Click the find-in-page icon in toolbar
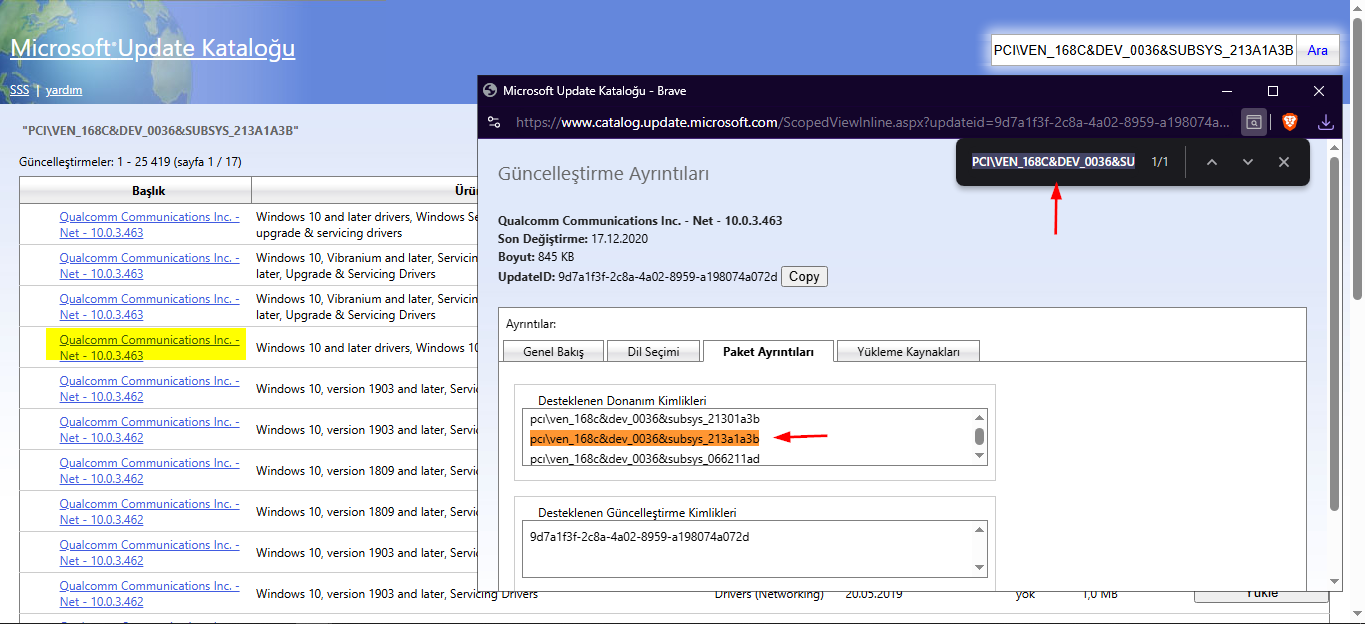The height and width of the screenshot is (624, 1365). pyautogui.click(x=1253, y=123)
